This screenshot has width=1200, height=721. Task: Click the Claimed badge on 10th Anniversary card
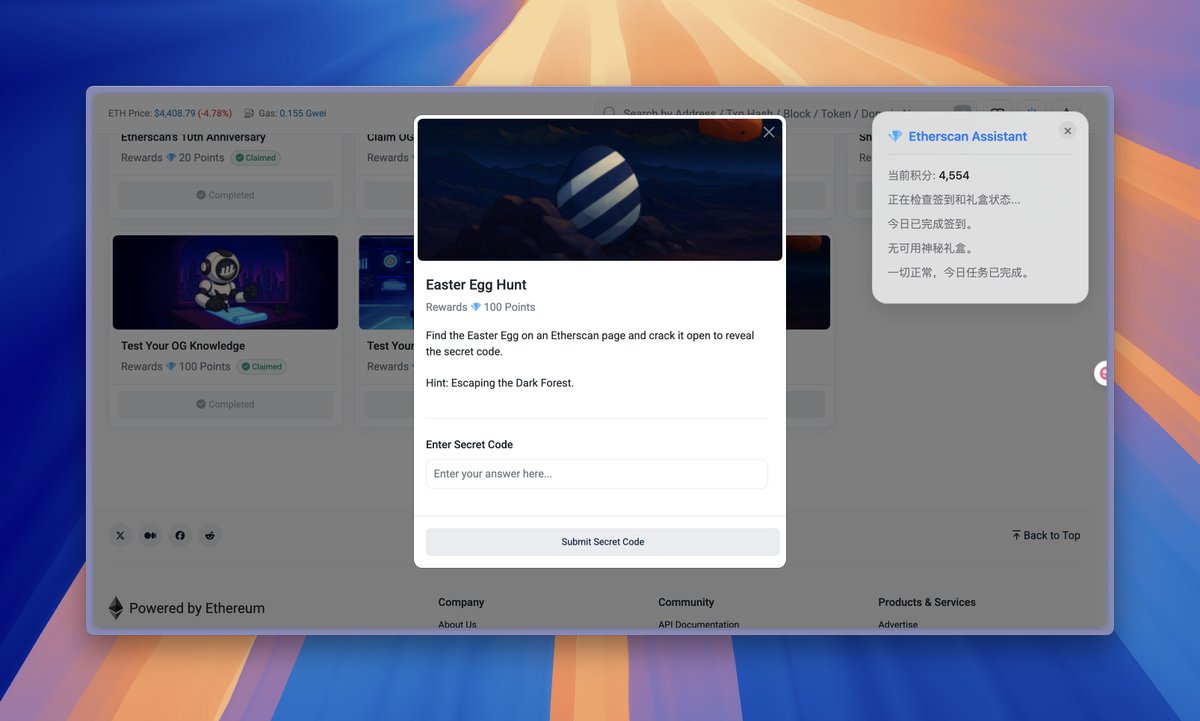tap(256, 158)
